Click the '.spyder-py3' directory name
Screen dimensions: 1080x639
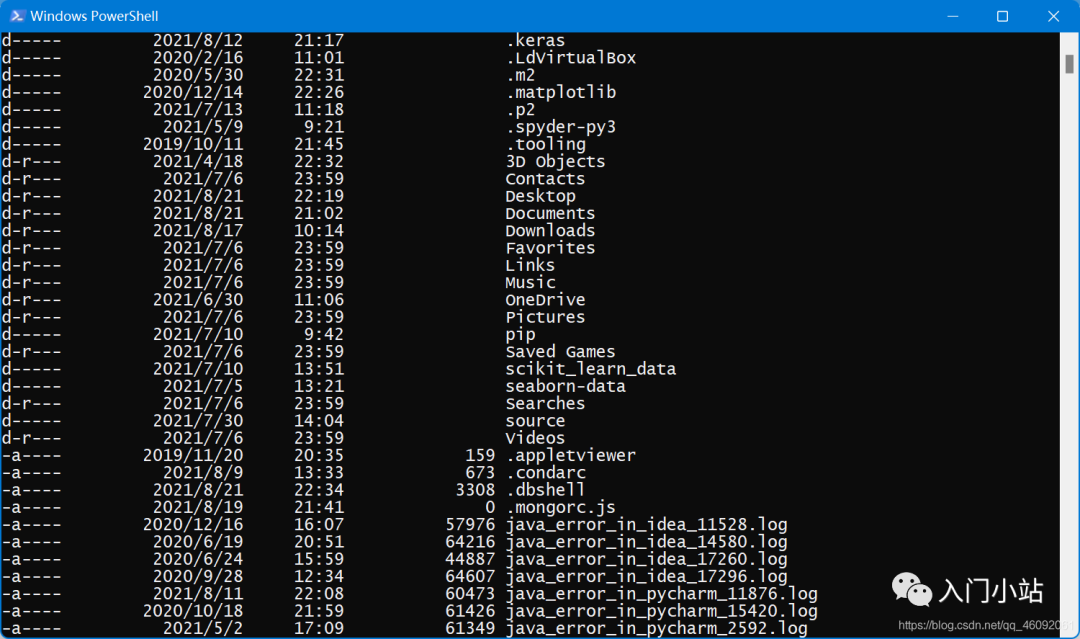click(561, 127)
